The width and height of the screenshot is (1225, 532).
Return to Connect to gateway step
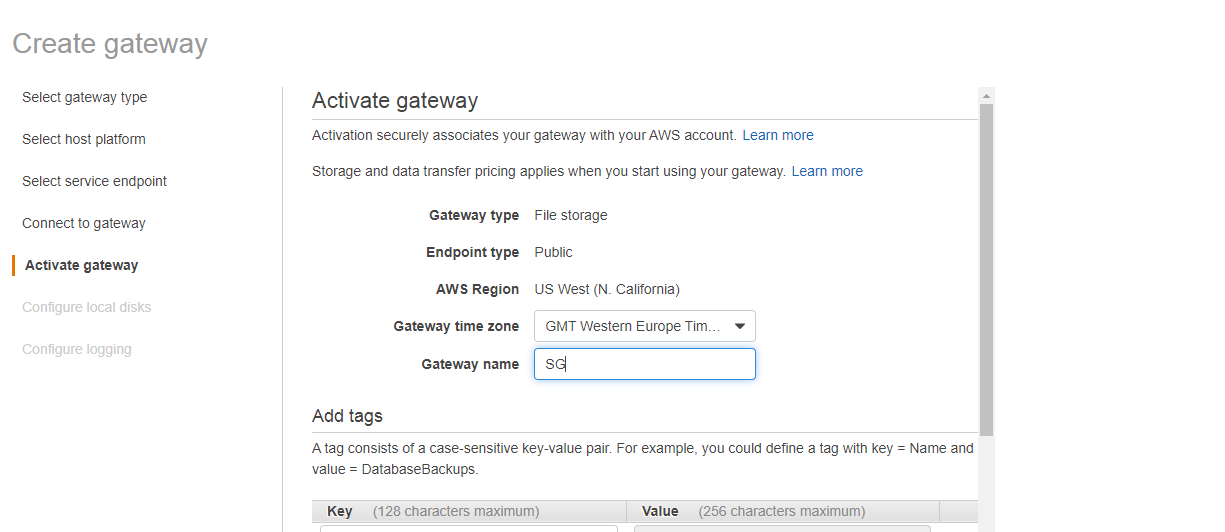(x=83, y=223)
